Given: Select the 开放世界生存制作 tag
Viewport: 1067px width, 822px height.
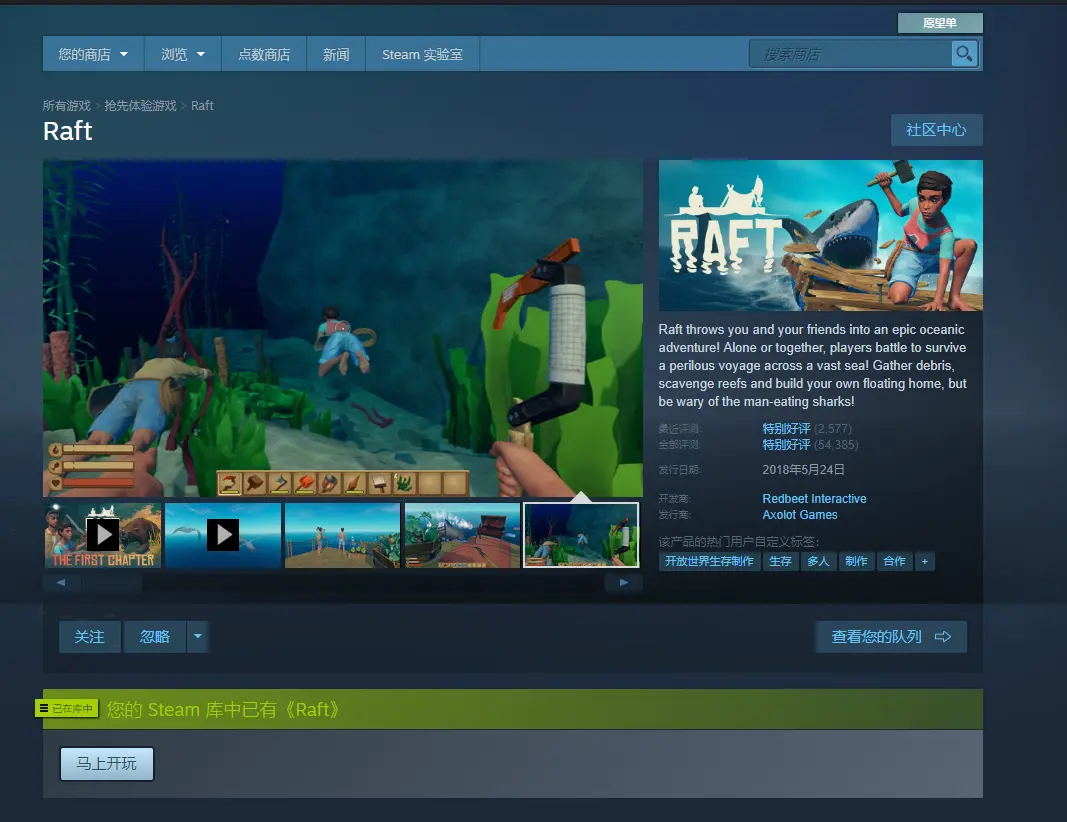Looking at the screenshot, I should click(x=709, y=561).
